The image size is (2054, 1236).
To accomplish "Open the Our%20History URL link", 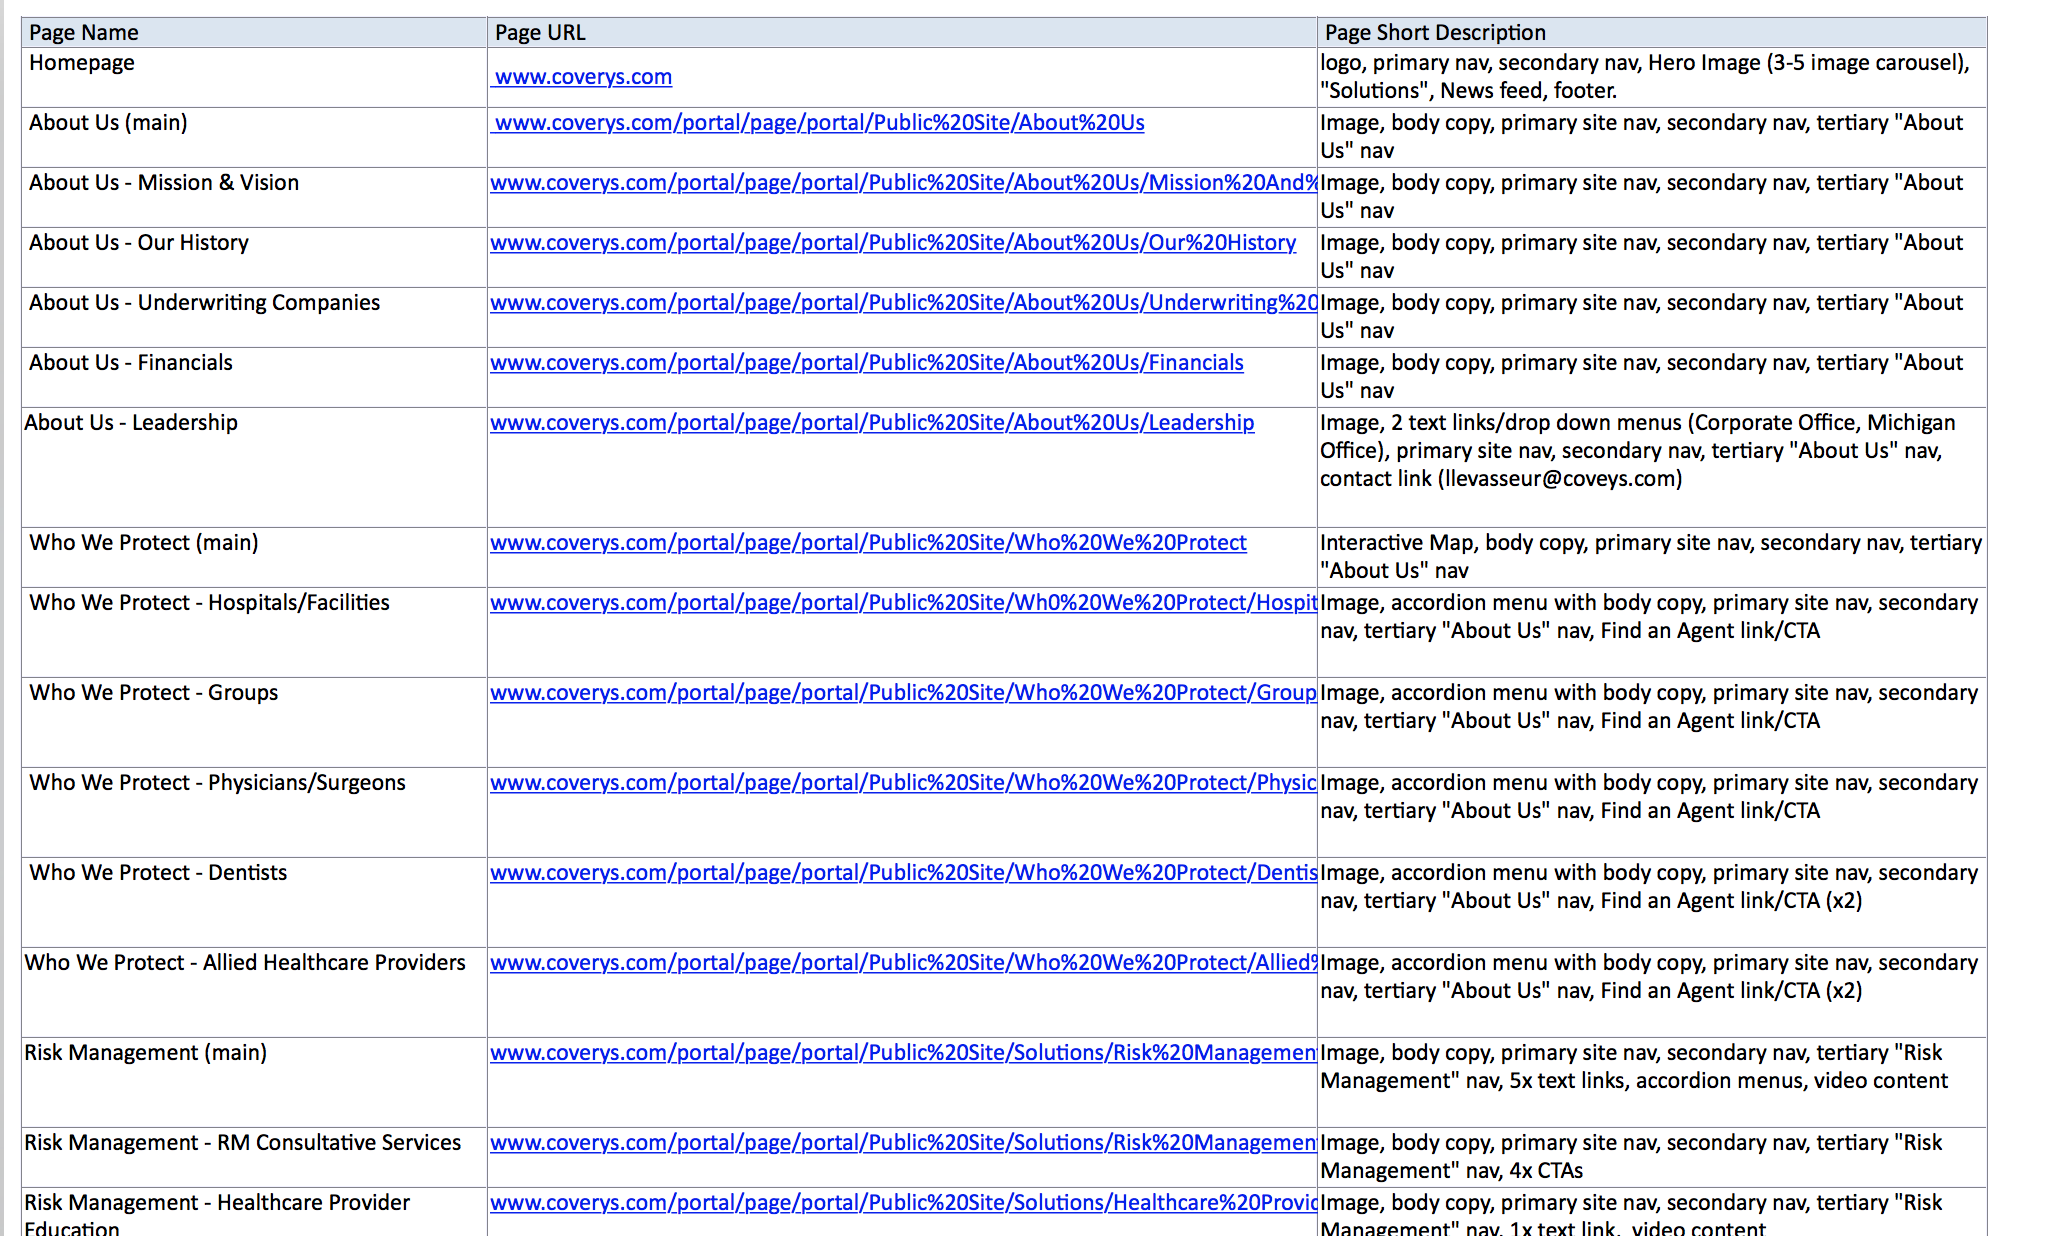I will [x=893, y=243].
